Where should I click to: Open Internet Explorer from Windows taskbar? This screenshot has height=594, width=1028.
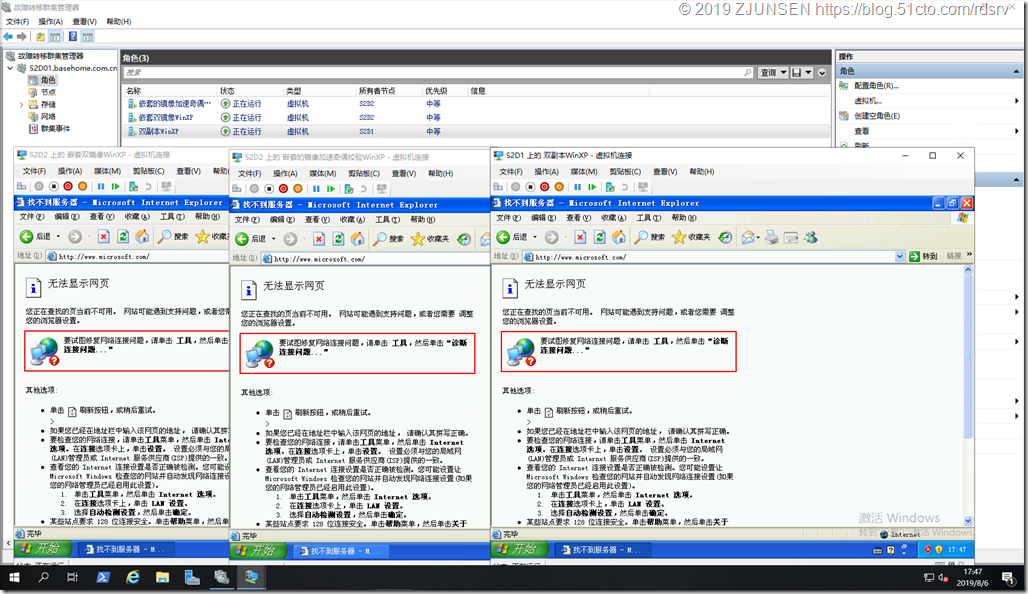pos(133,577)
